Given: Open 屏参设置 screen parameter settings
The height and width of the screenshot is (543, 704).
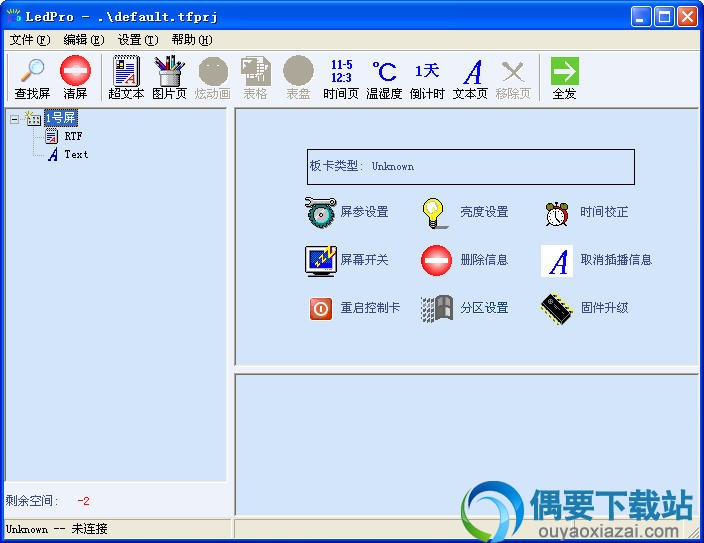Looking at the screenshot, I should (x=347, y=212).
